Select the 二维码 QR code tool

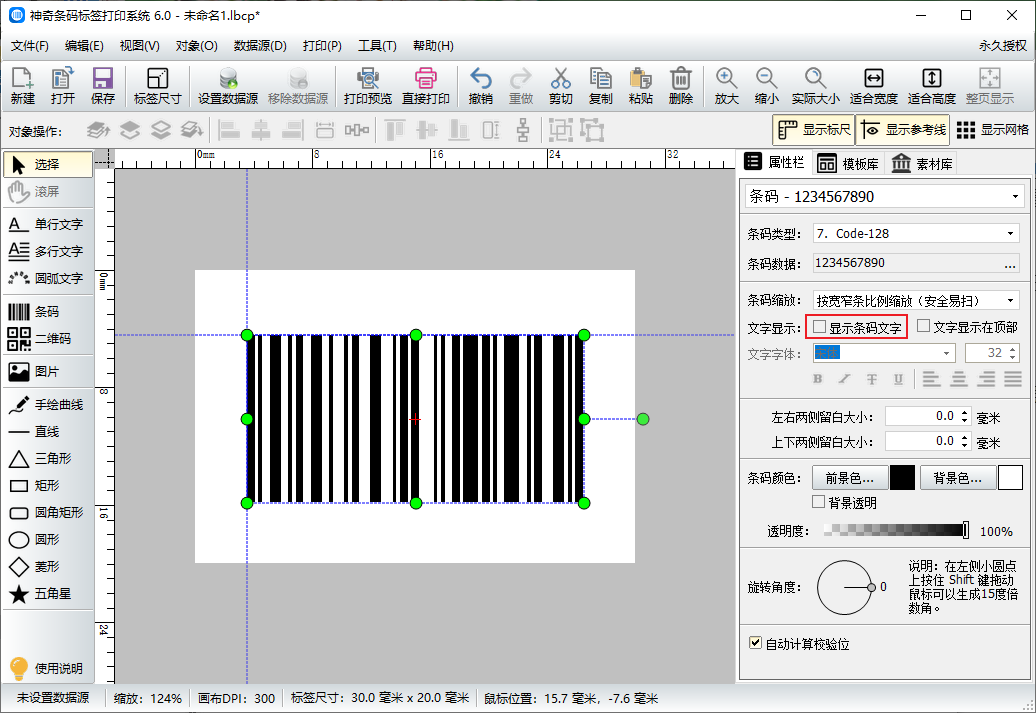(x=48, y=339)
